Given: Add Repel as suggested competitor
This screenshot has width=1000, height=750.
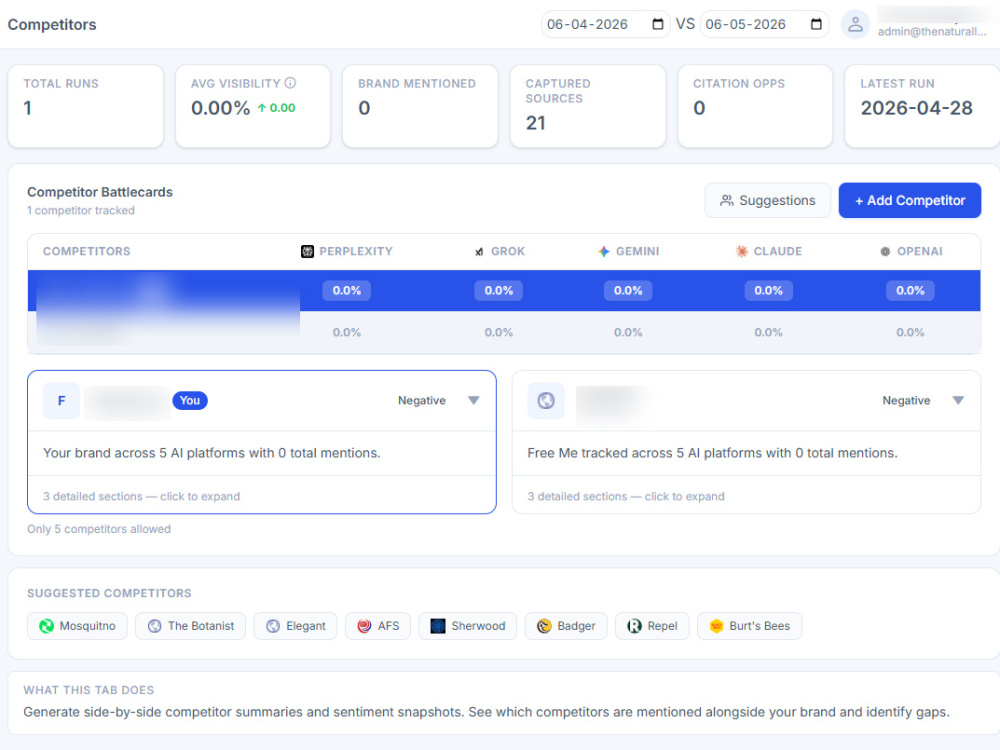Looking at the screenshot, I should point(652,626).
